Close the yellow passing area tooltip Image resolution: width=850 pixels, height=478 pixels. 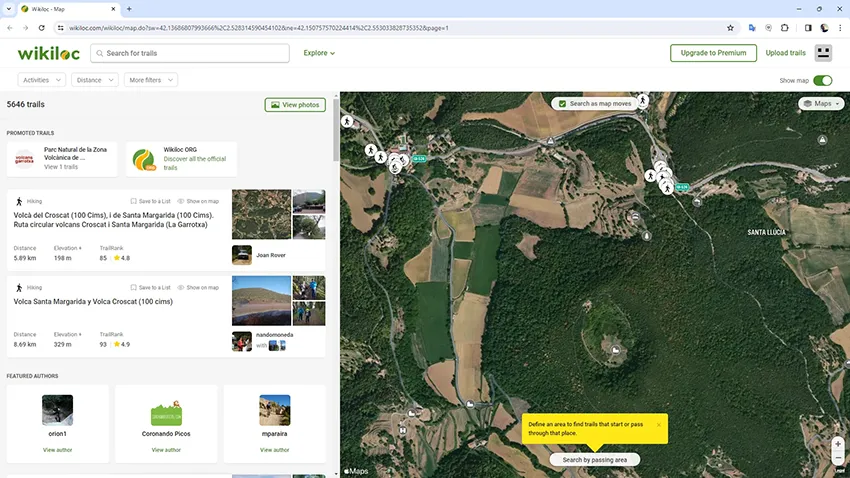(659, 425)
